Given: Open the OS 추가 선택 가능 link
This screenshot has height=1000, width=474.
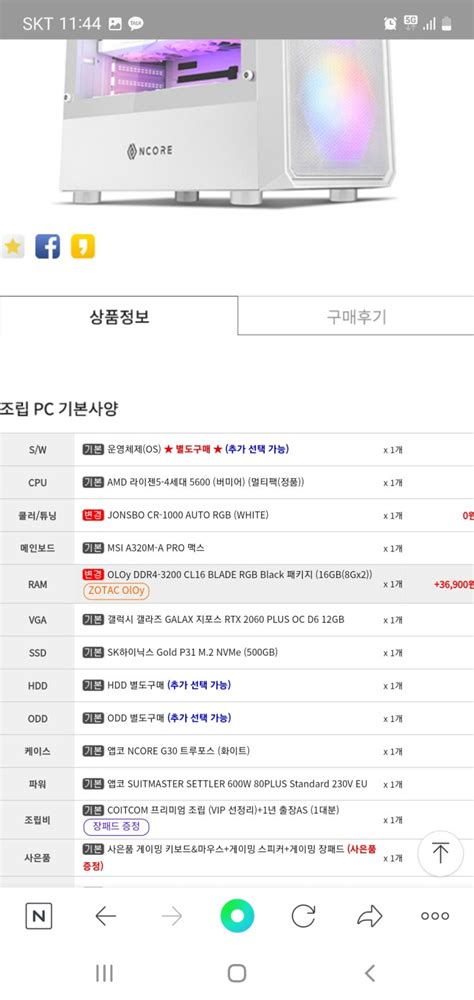Looking at the screenshot, I should pyautogui.click(x=256, y=449).
